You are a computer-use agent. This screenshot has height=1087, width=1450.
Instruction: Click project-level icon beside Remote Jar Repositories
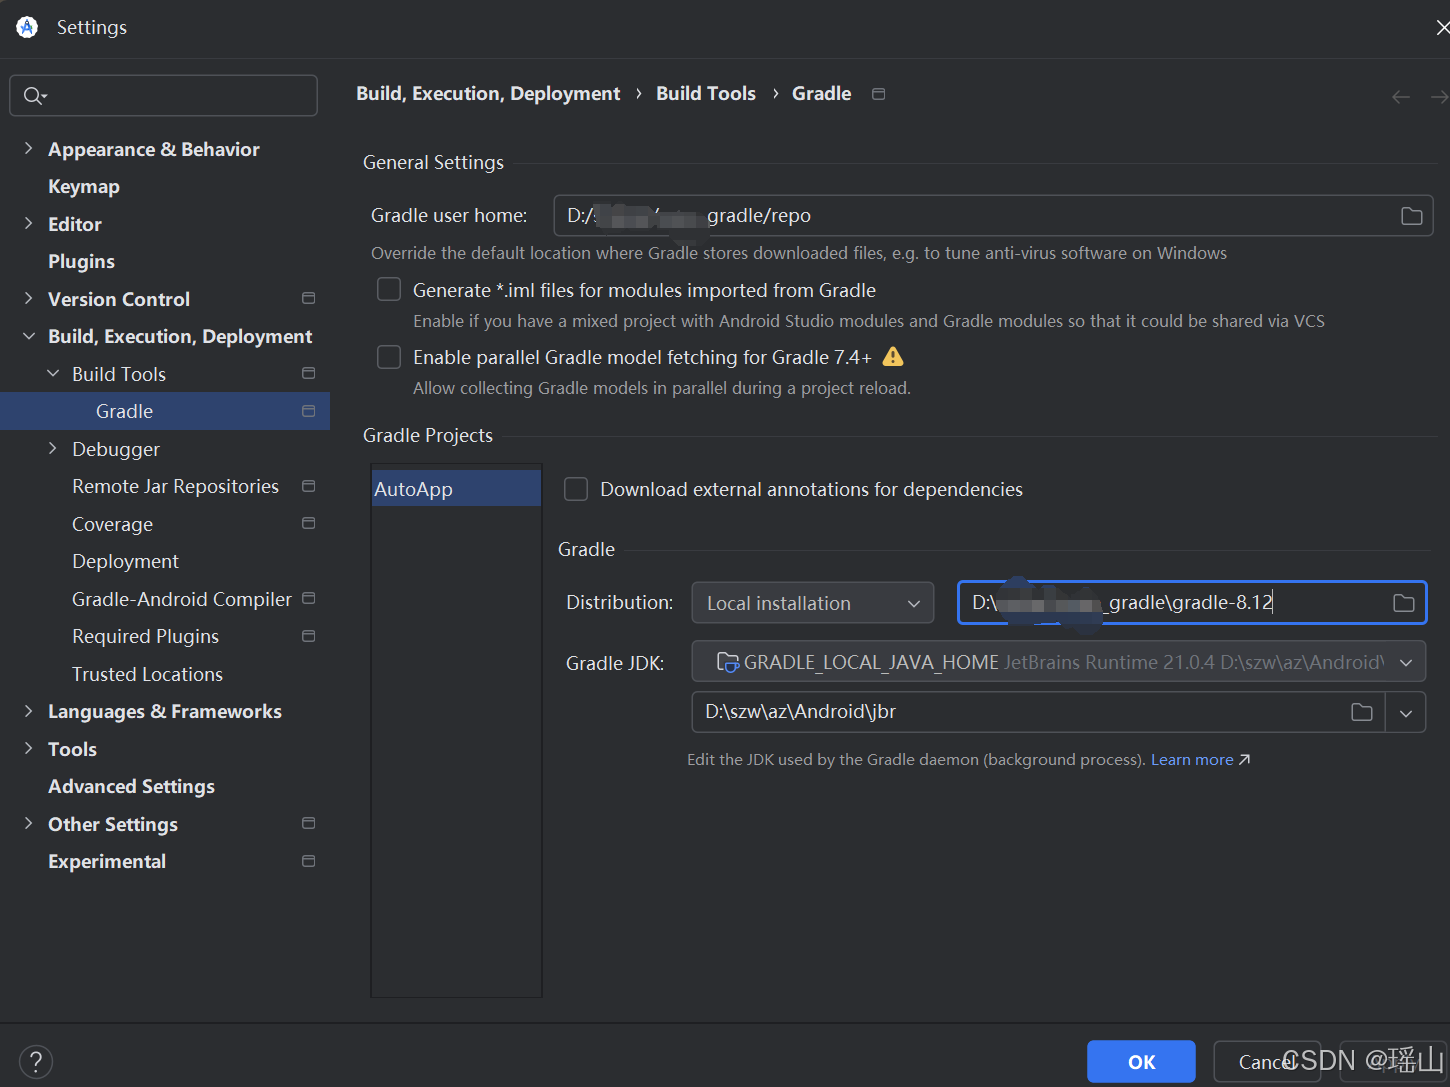308,486
